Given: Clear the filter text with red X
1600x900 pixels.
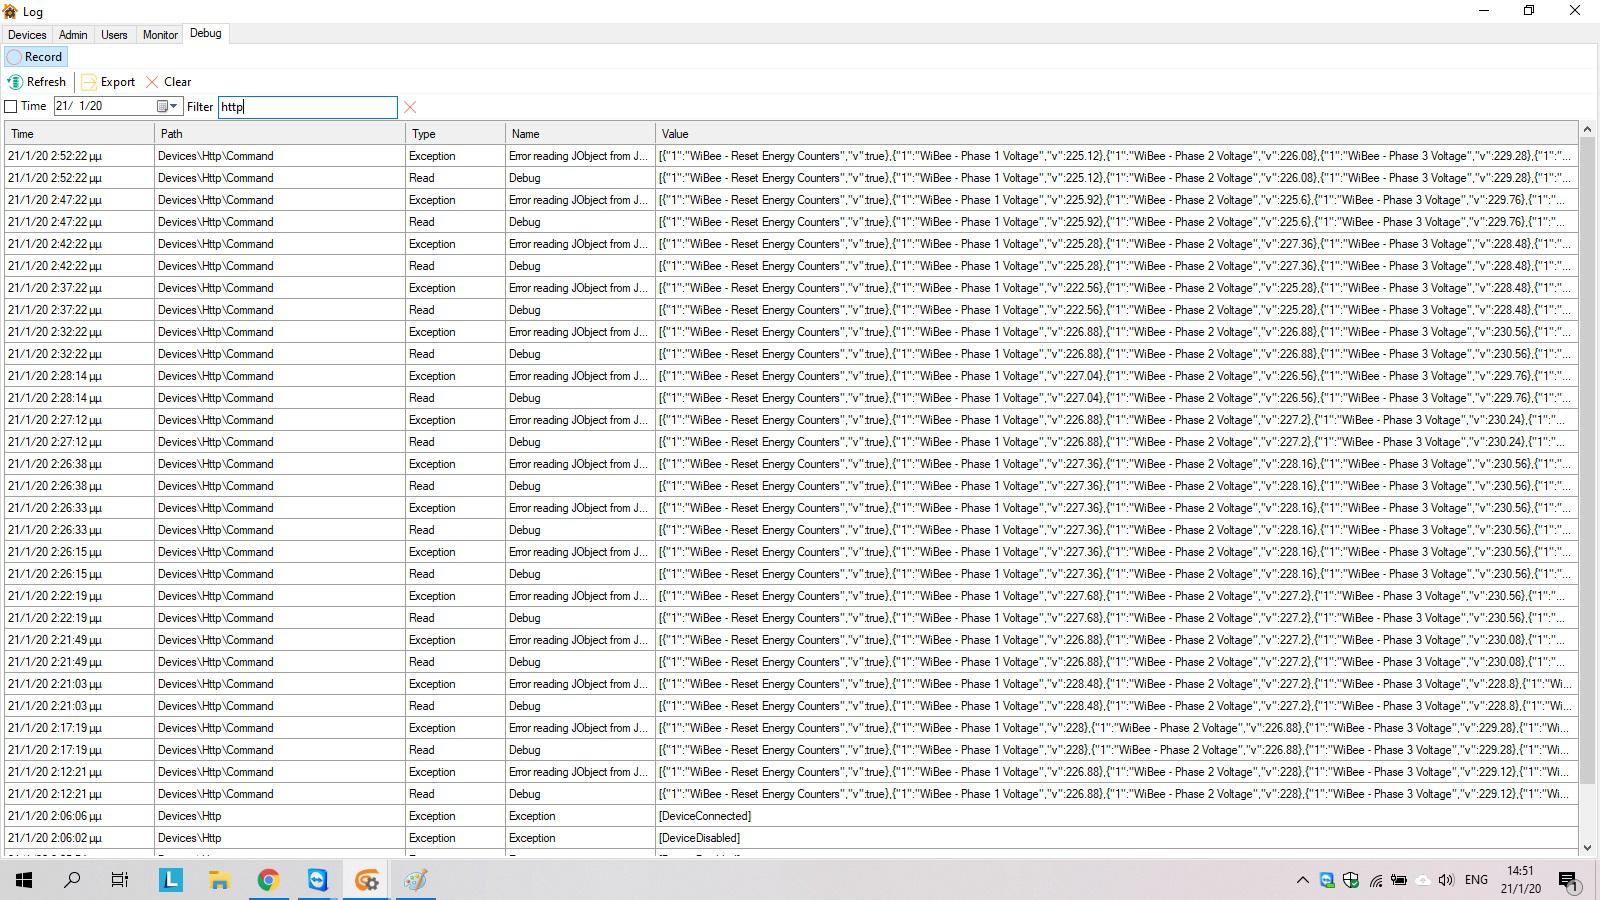Looking at the screenshot, I should [410, 107].
